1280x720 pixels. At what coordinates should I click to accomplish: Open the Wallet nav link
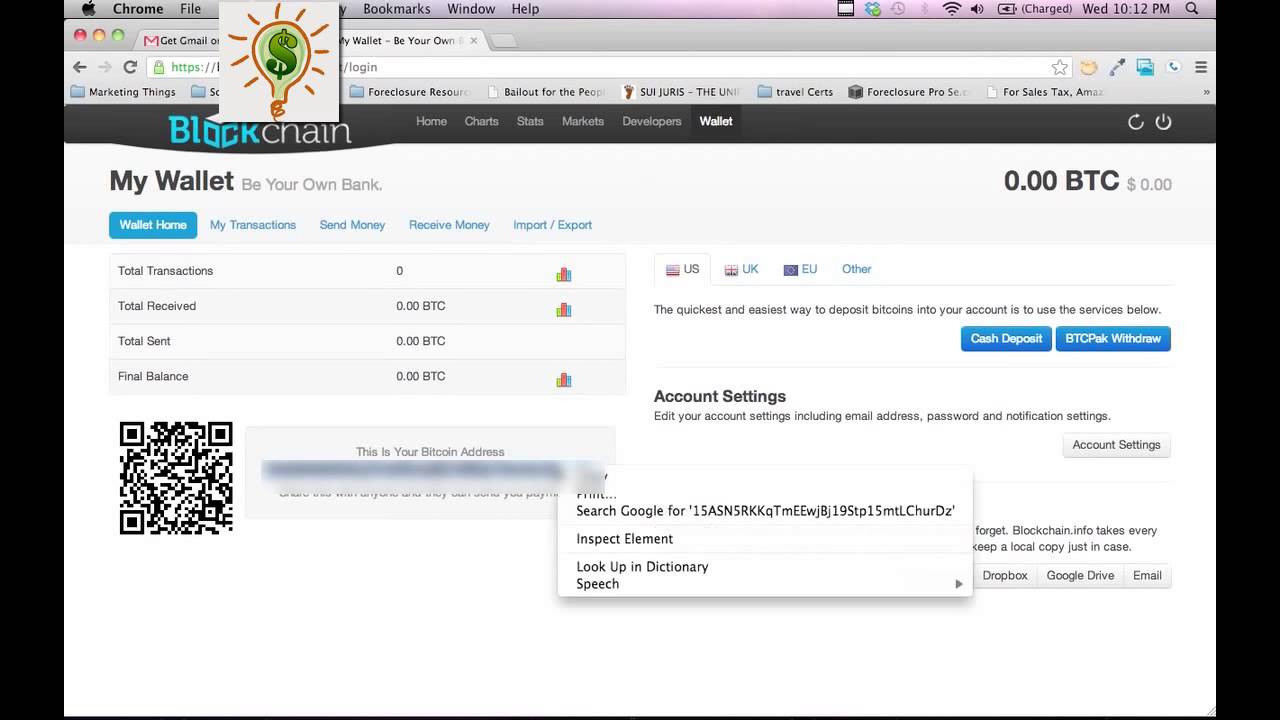[716, 121]
